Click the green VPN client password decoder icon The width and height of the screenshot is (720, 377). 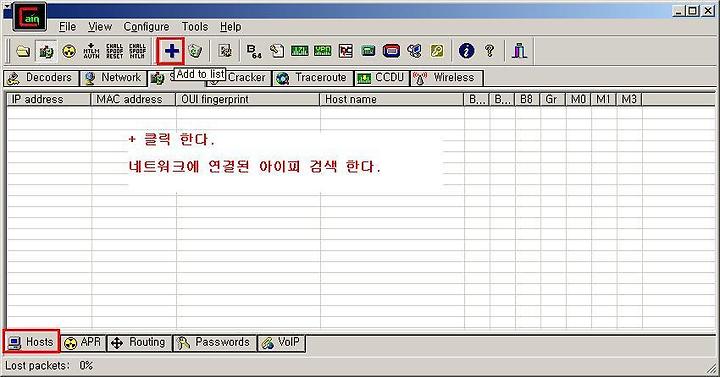coord(322,51)
